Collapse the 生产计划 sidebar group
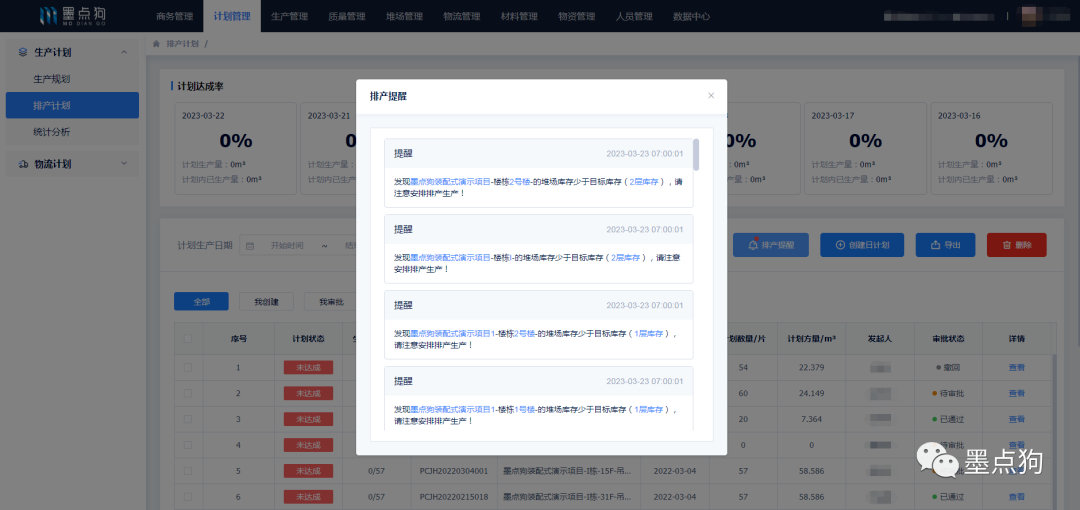Screen dimensions: 1080x510 123,52
